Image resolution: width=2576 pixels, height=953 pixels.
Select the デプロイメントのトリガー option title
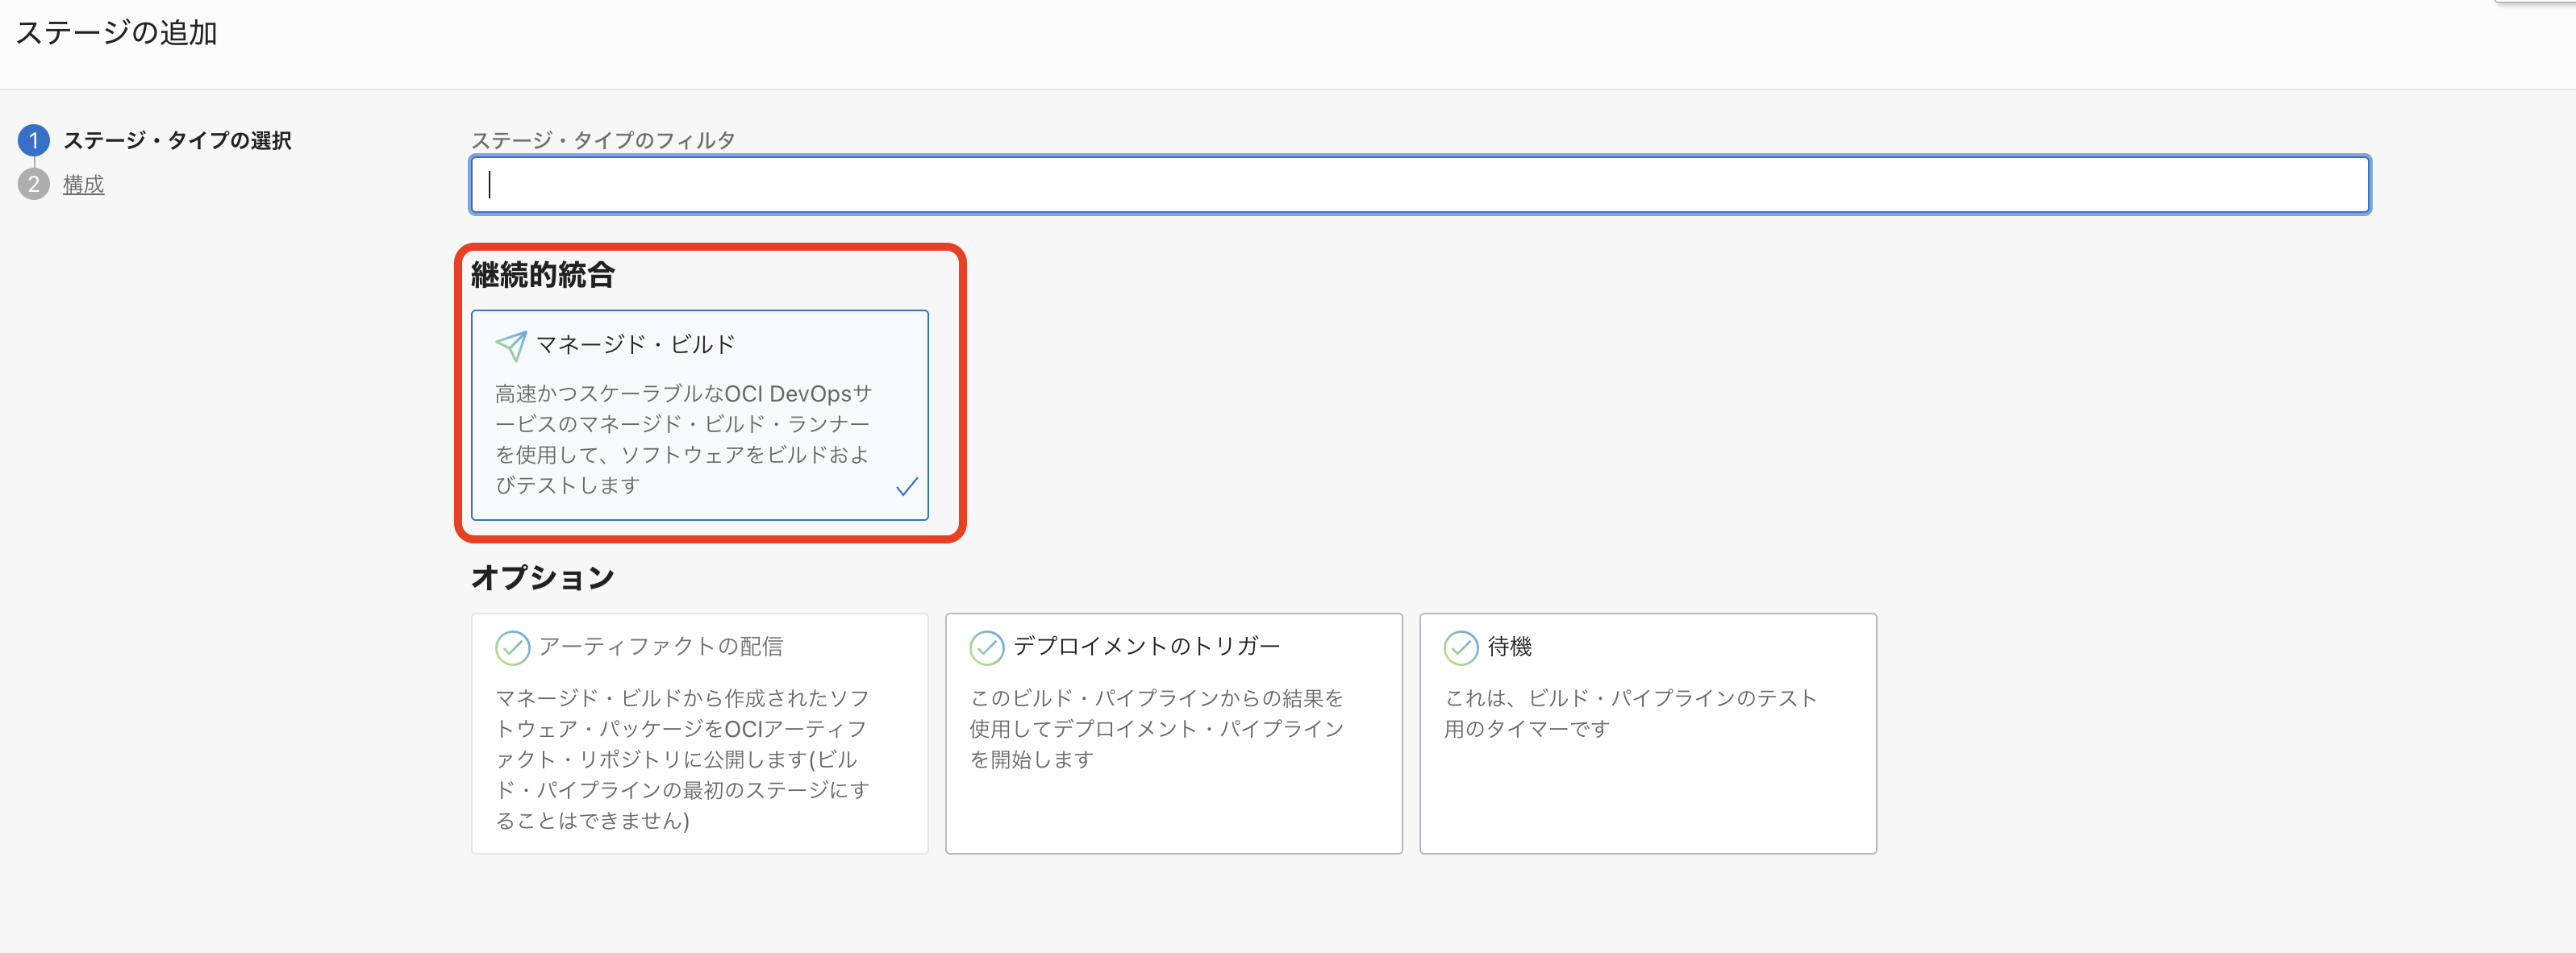pos(1146,646)
